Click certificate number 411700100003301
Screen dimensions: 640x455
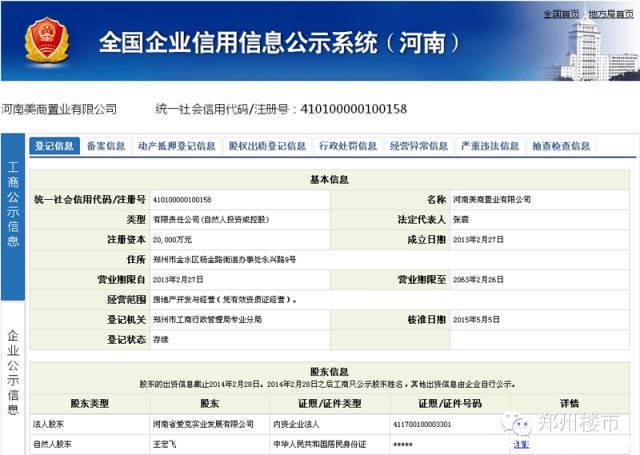tap(422, 424)
